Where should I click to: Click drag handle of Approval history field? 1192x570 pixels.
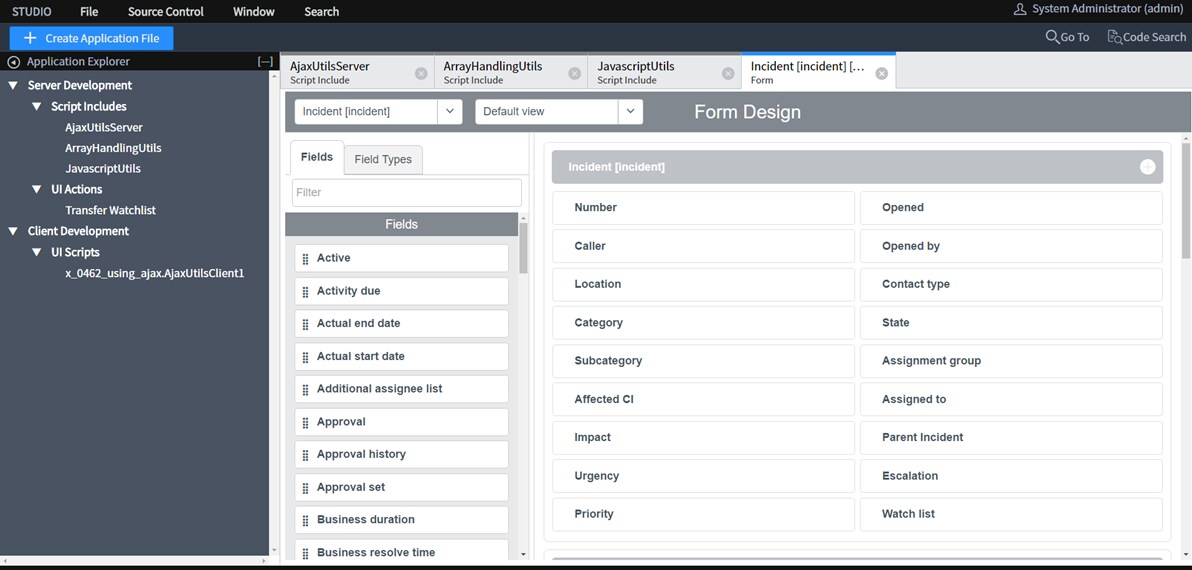tap(306, 454)
